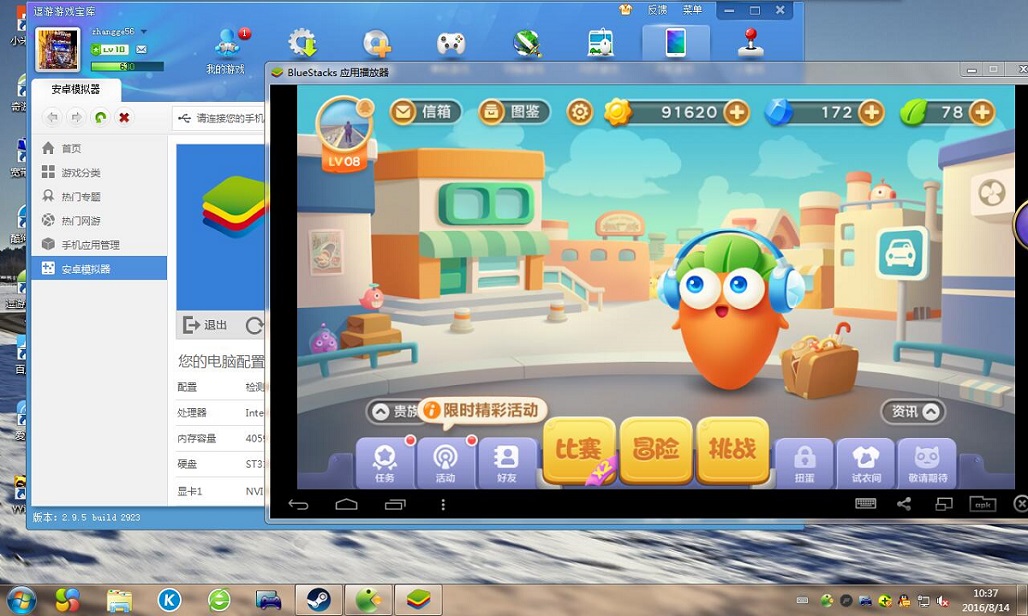Image resolution: width=1028 pixels, height=616 pixels.
Task: Open the username zhangge56 dropdown arrow
Action: [144, 31]
